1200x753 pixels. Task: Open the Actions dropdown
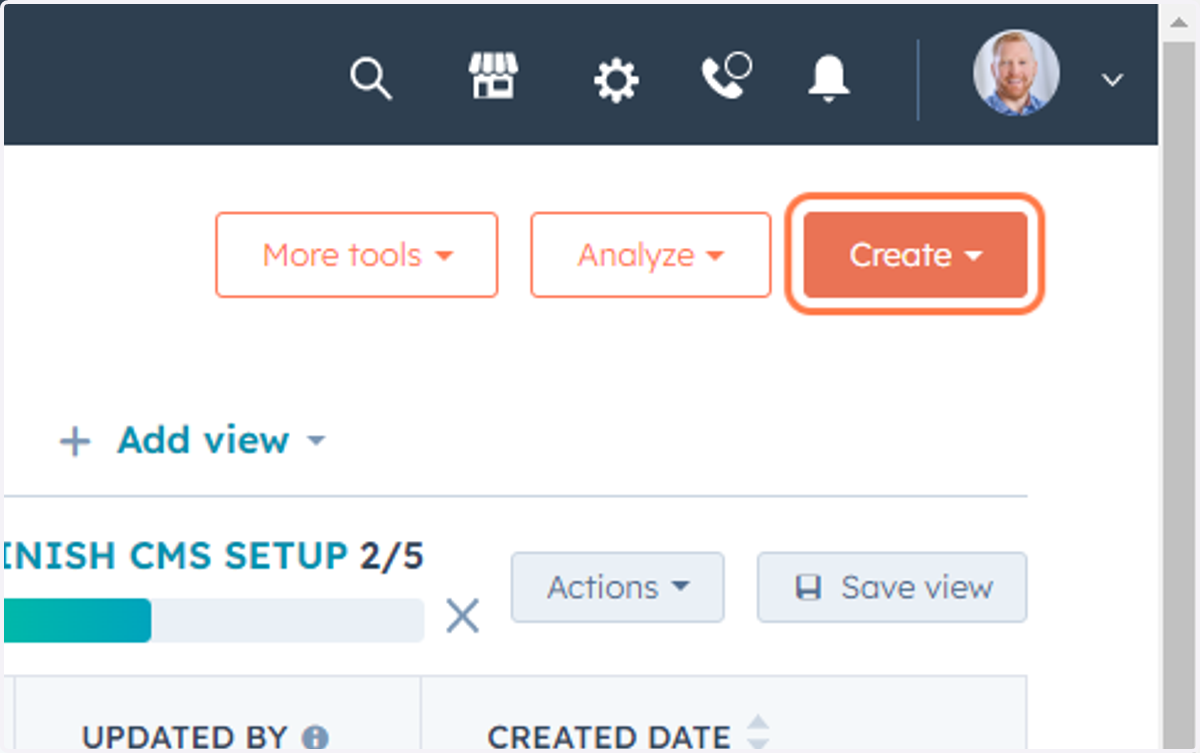(x=618, y=587)
